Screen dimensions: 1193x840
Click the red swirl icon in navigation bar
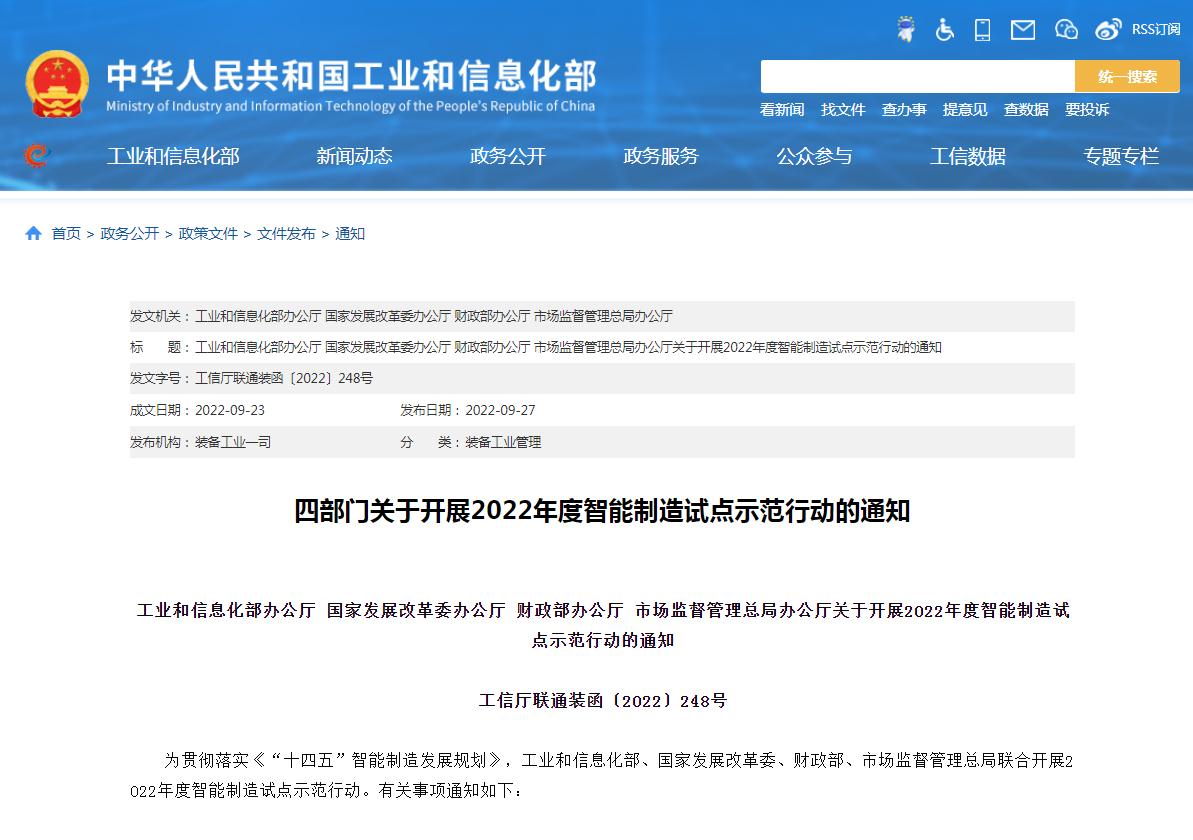(37, 155)
